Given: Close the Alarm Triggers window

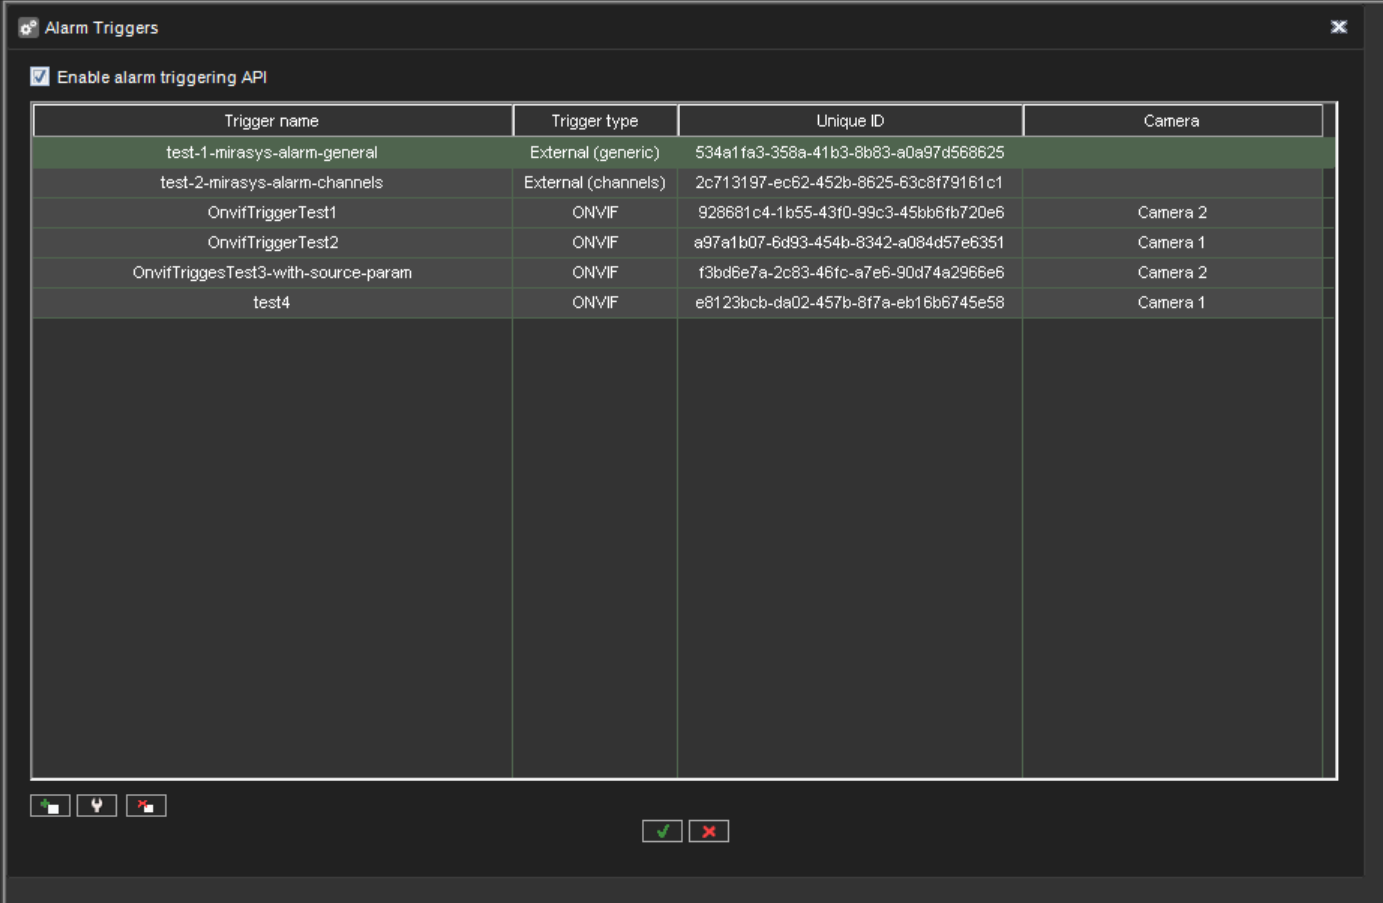Looking at the screenshot, I should tap(1338, 27).
